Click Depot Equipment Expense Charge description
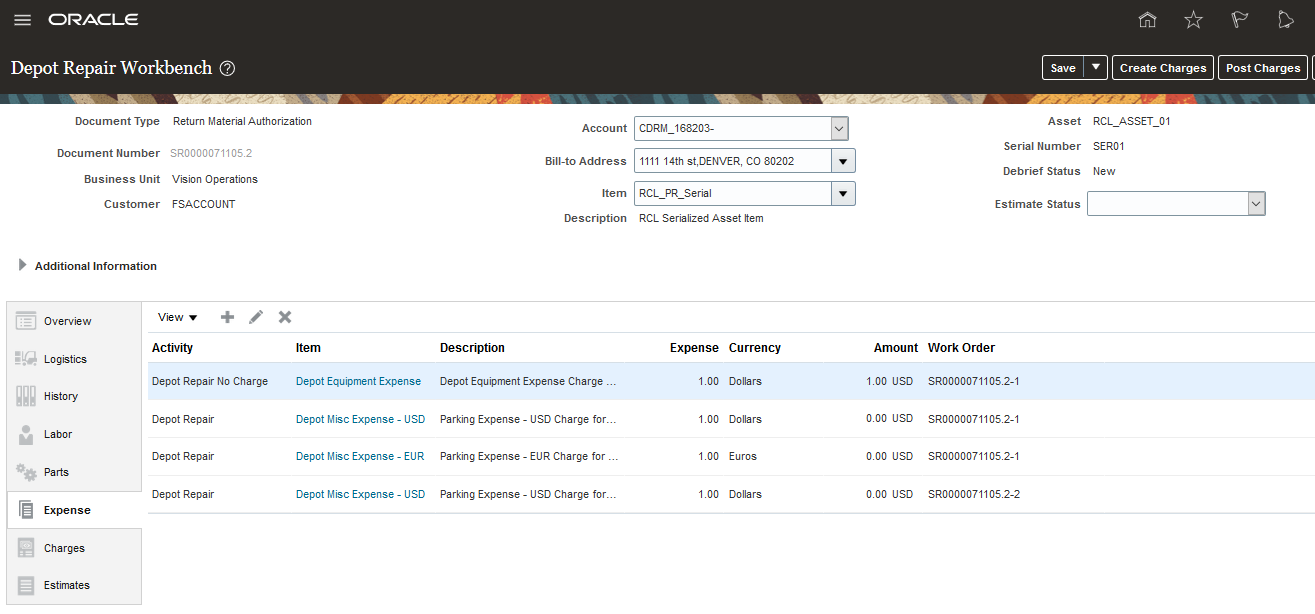This screenshot has width=1315, height=614. [x=528, y=381]
